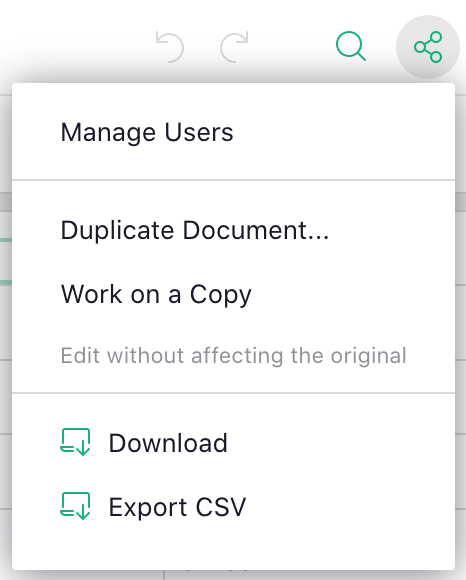Click the 'Edit without affecting the original' hint
Viewport: 466px width, 580px height.
click(233, 355)
